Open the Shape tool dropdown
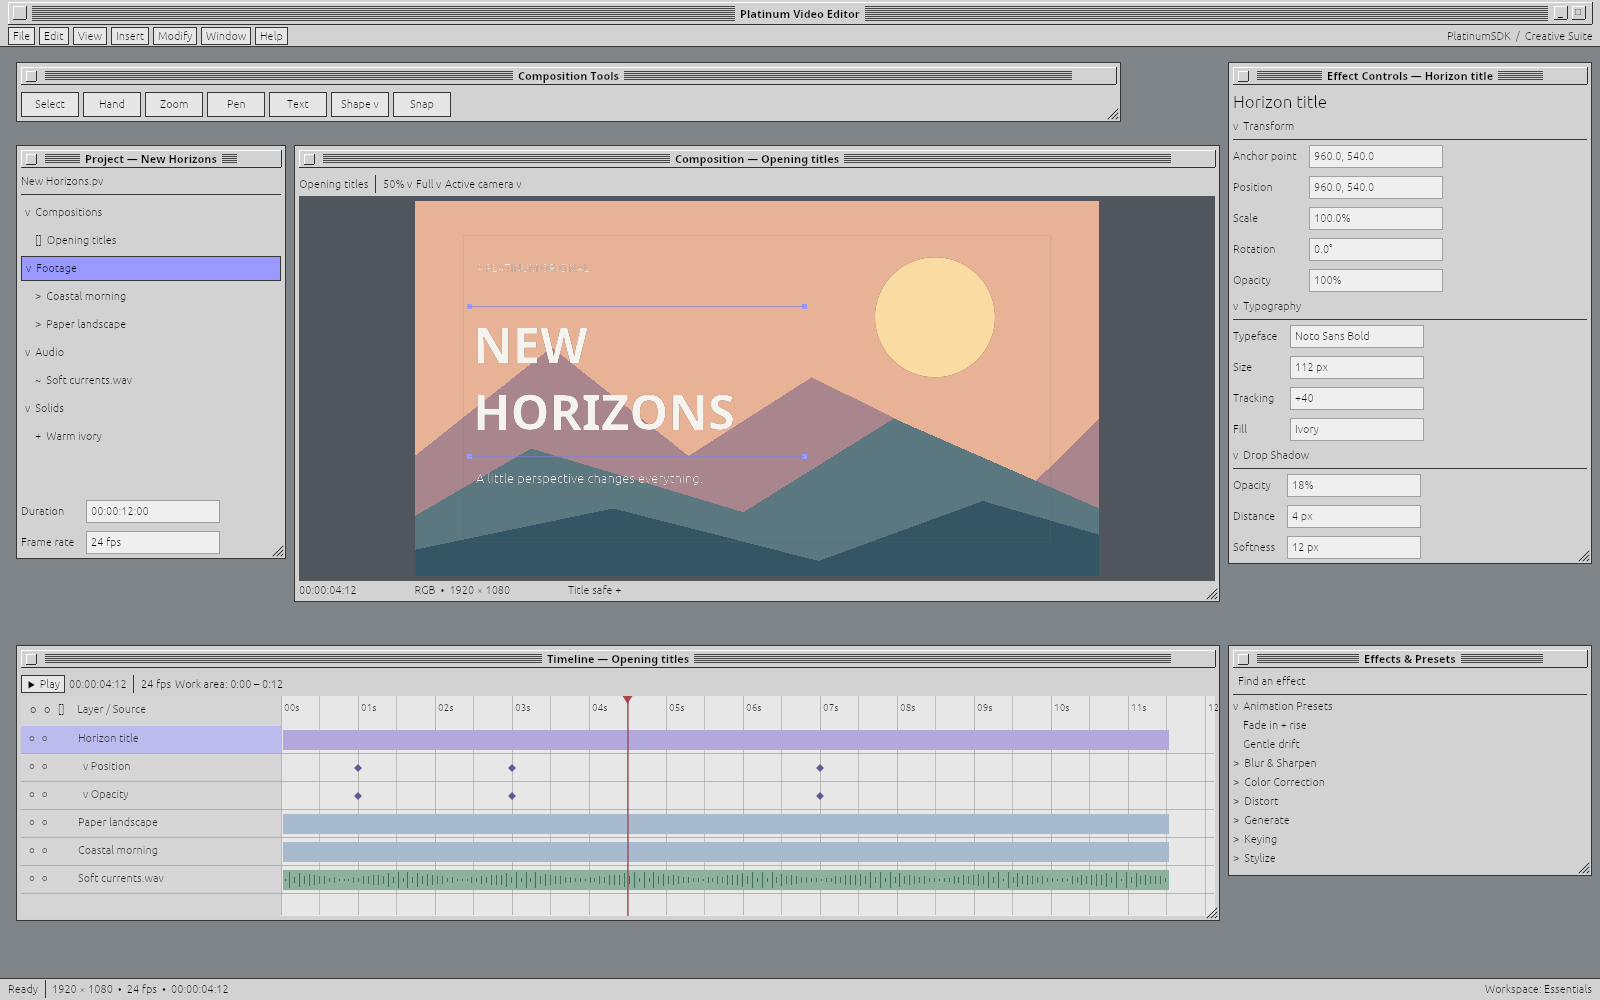 coord(360,104)
